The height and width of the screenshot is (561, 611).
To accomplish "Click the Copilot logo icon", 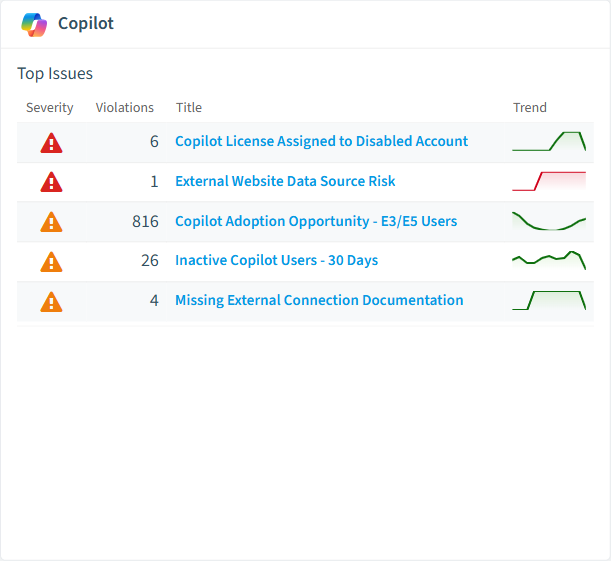I will pyautogui.click(x=34, y=25).
